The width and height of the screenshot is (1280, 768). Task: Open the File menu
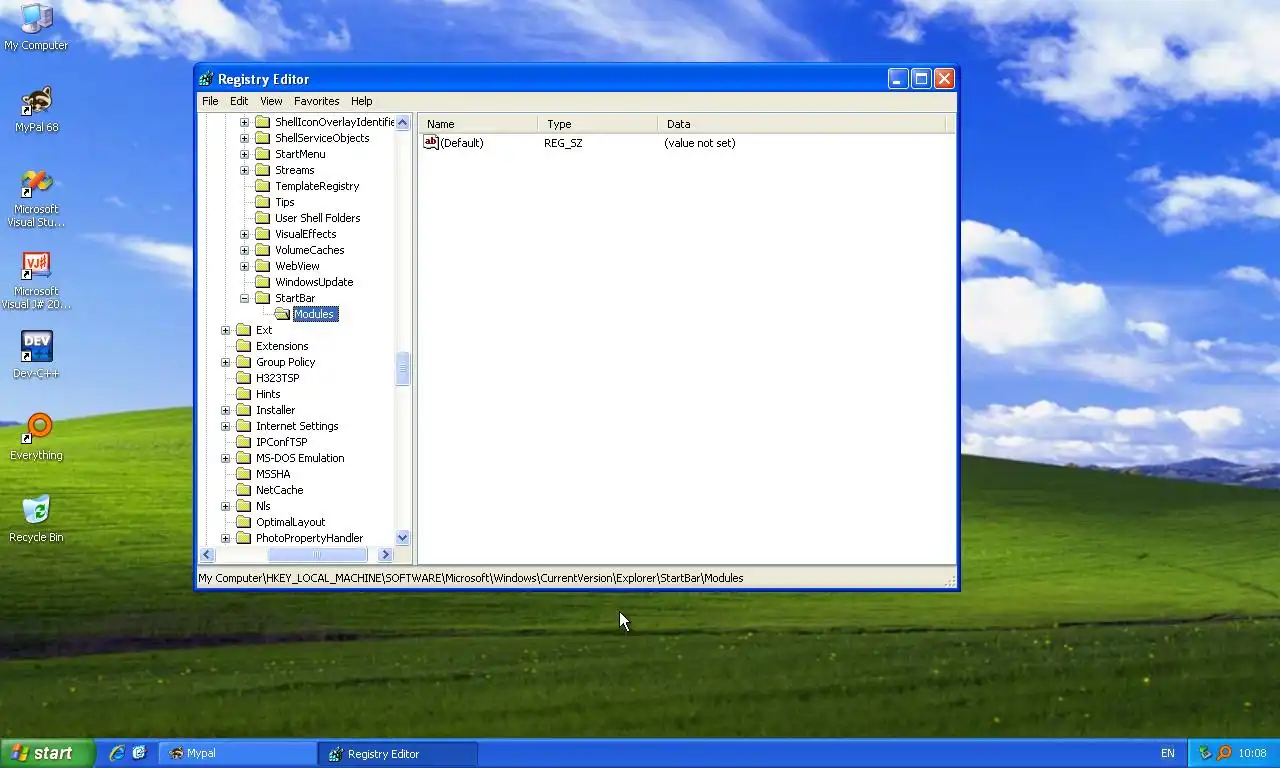pyautogui.click(x=210, y=101)
